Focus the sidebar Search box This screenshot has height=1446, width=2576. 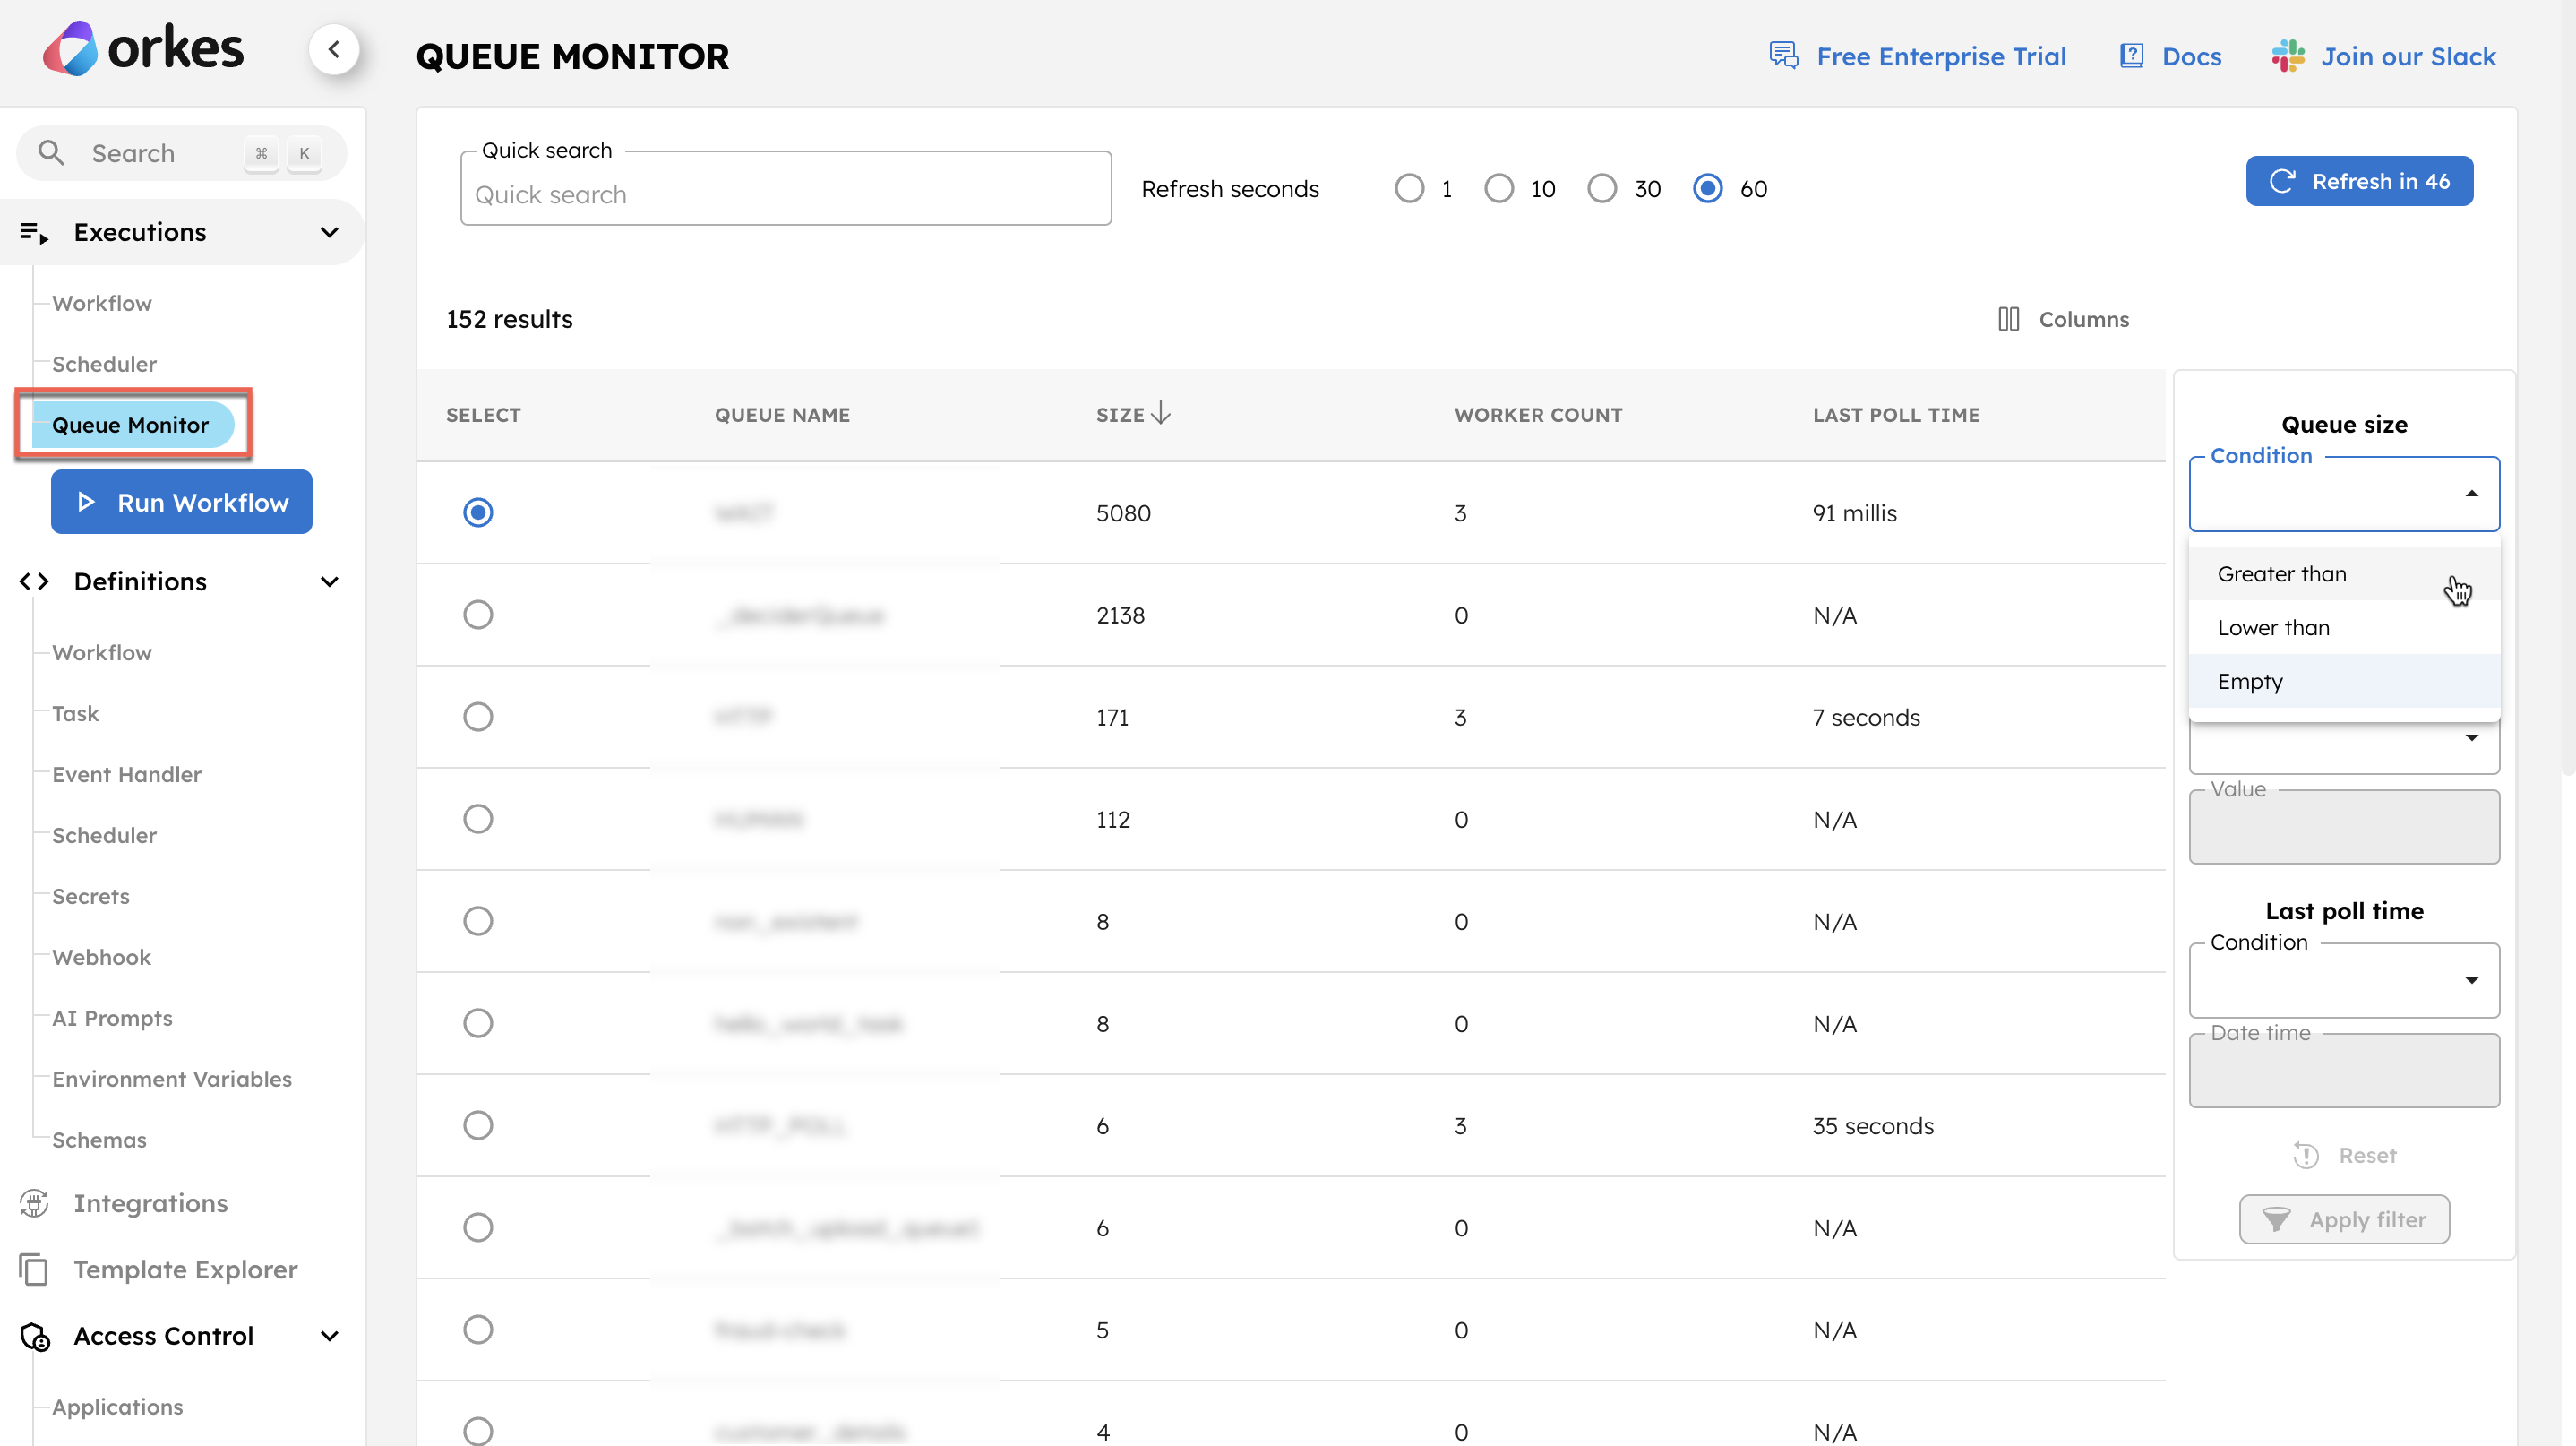[x=181, y=153]
